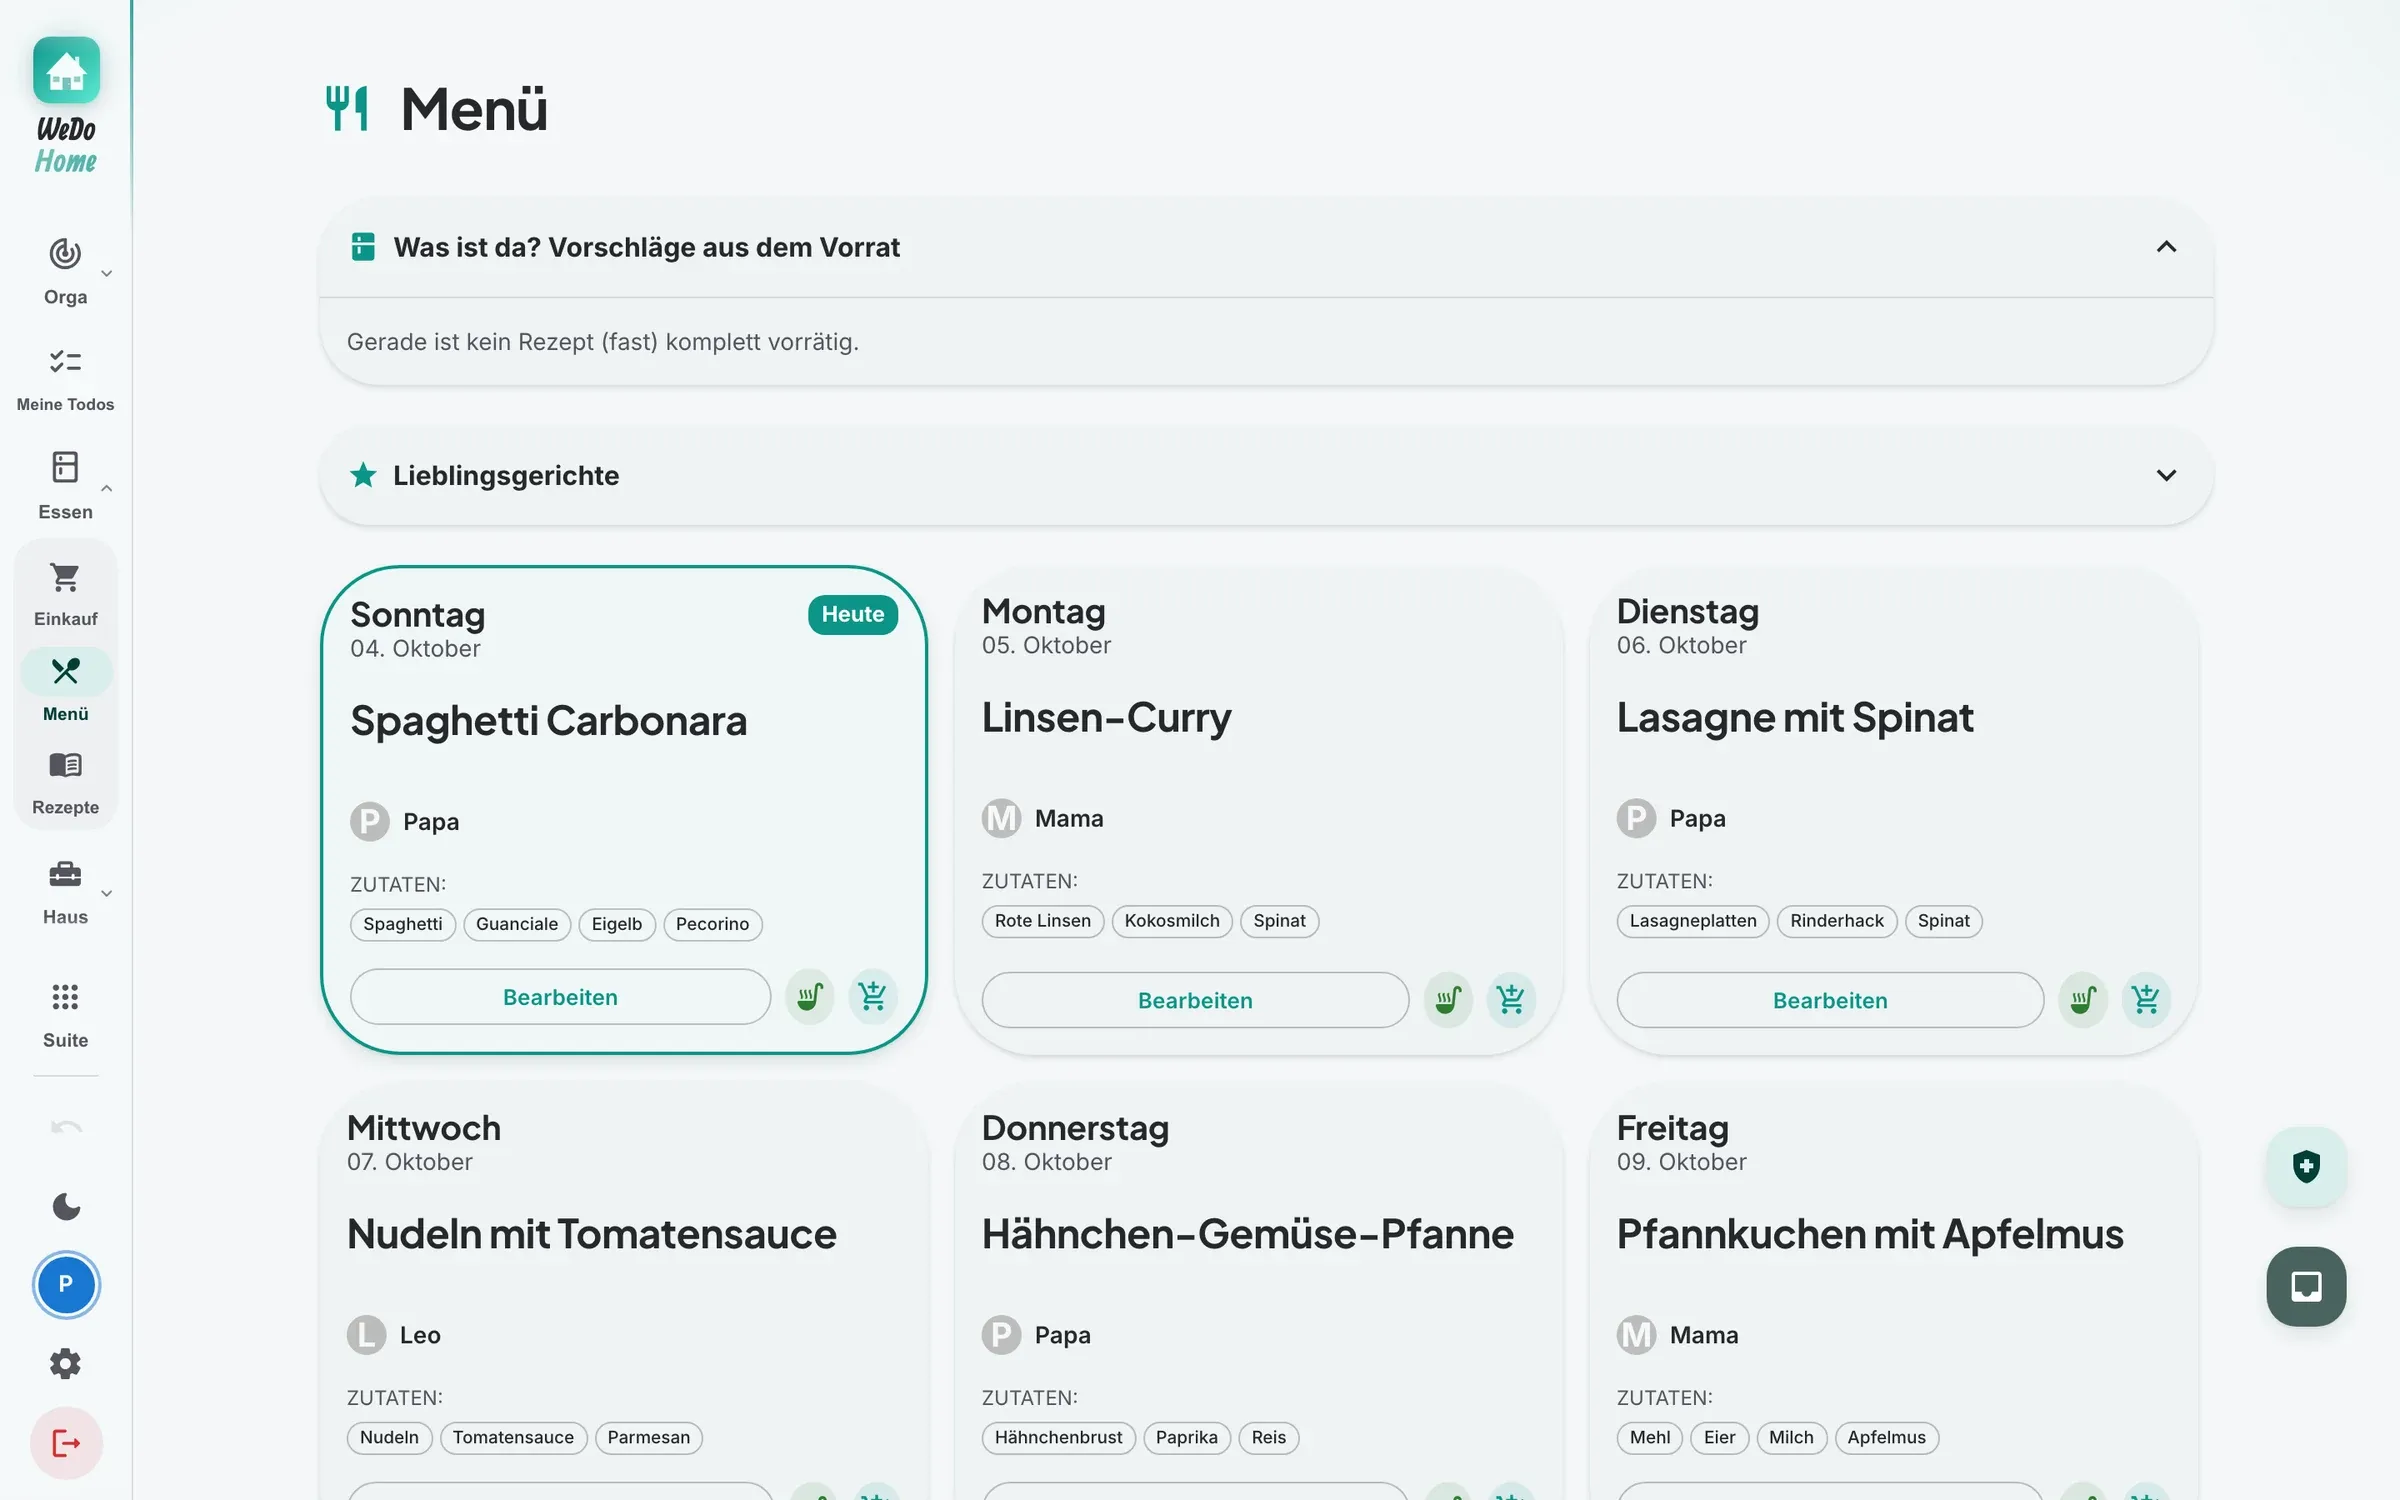The image size is (2400, 1500).
Task: Click the shield plus floating icon
Action: (2306, 1166)
